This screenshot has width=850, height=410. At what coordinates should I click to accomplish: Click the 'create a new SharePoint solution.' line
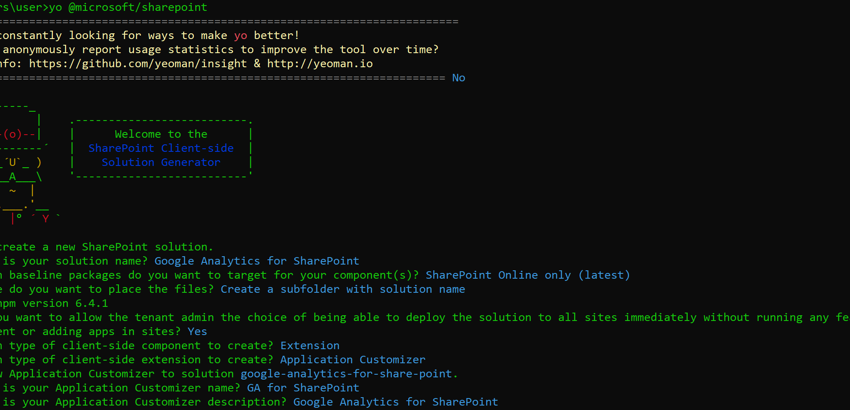tap(107, 247)
